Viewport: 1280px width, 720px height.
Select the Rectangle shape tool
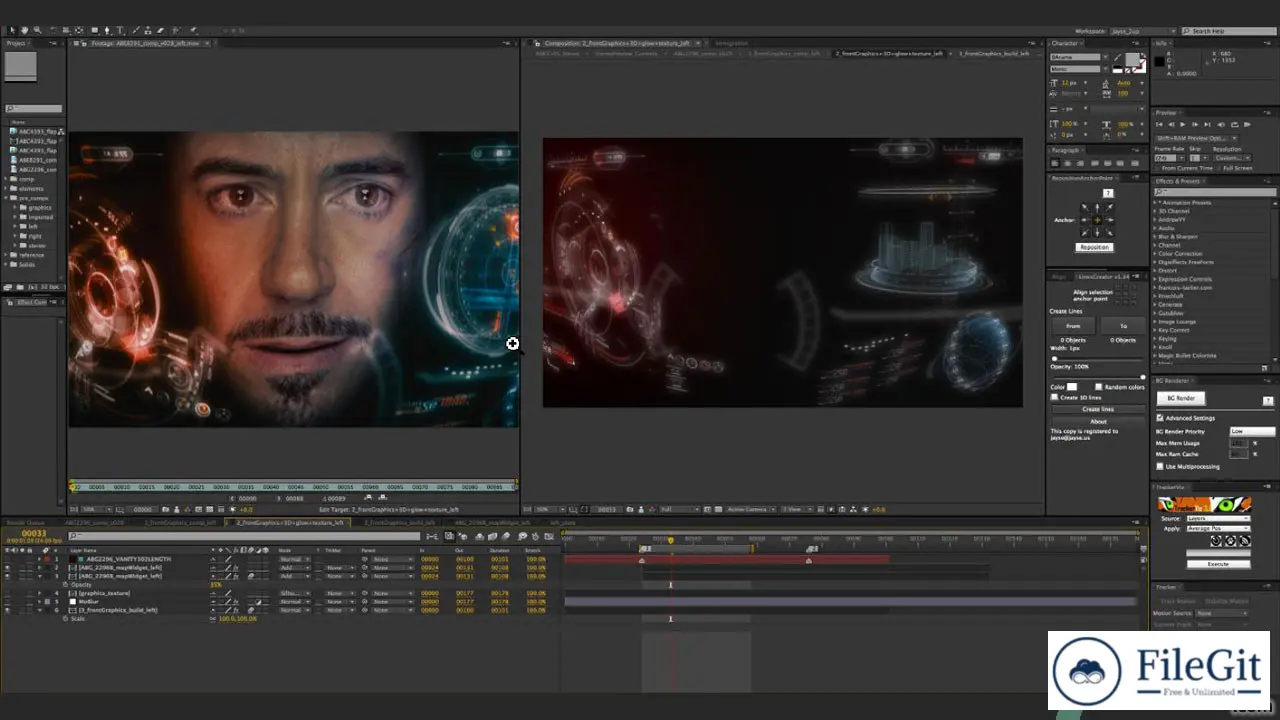pos(94,30)
